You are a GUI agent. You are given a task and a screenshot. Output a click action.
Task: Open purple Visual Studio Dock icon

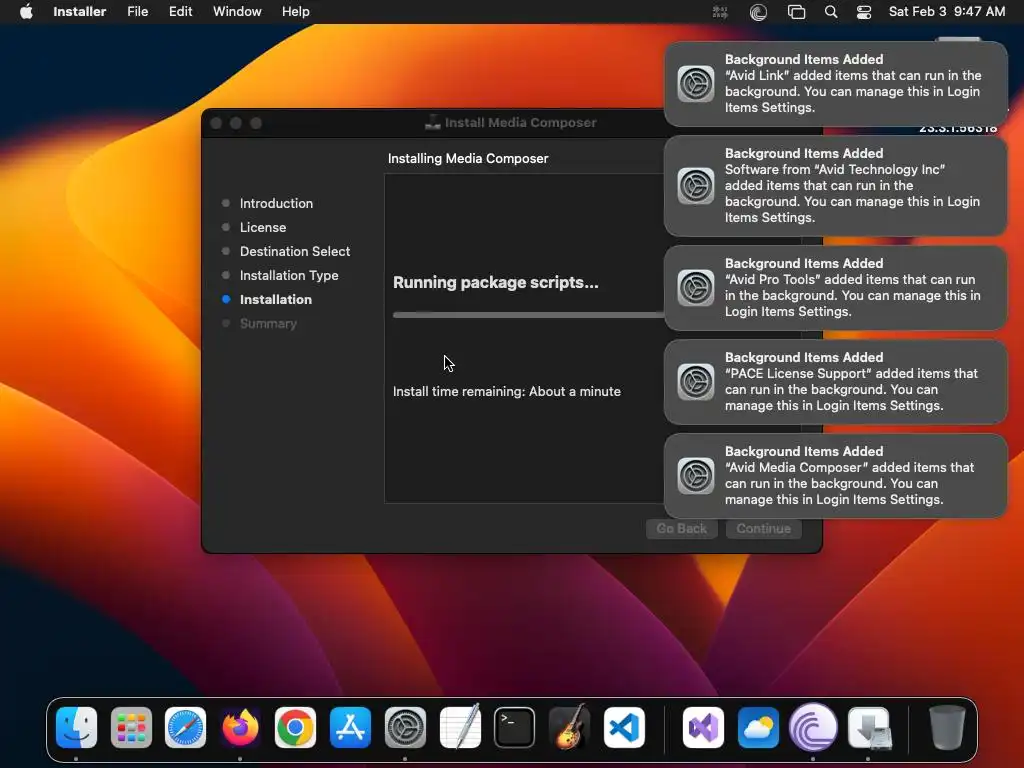703,727
